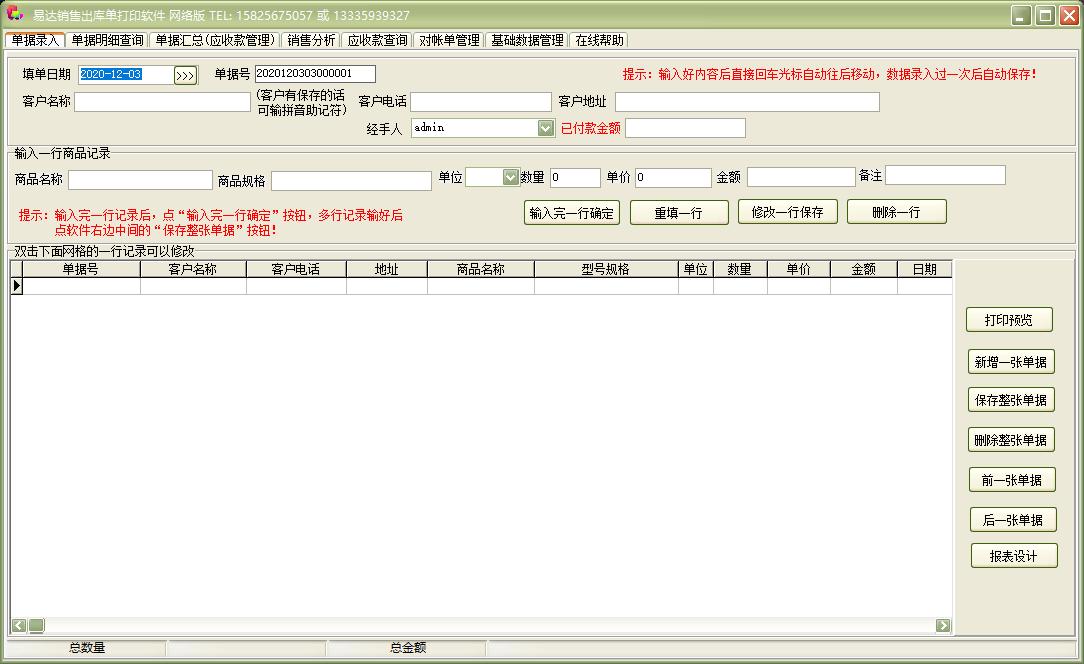Screen dimensions: 1084x664
Task: Click the horizontal scrollbar left arrow
Action: 19,625
